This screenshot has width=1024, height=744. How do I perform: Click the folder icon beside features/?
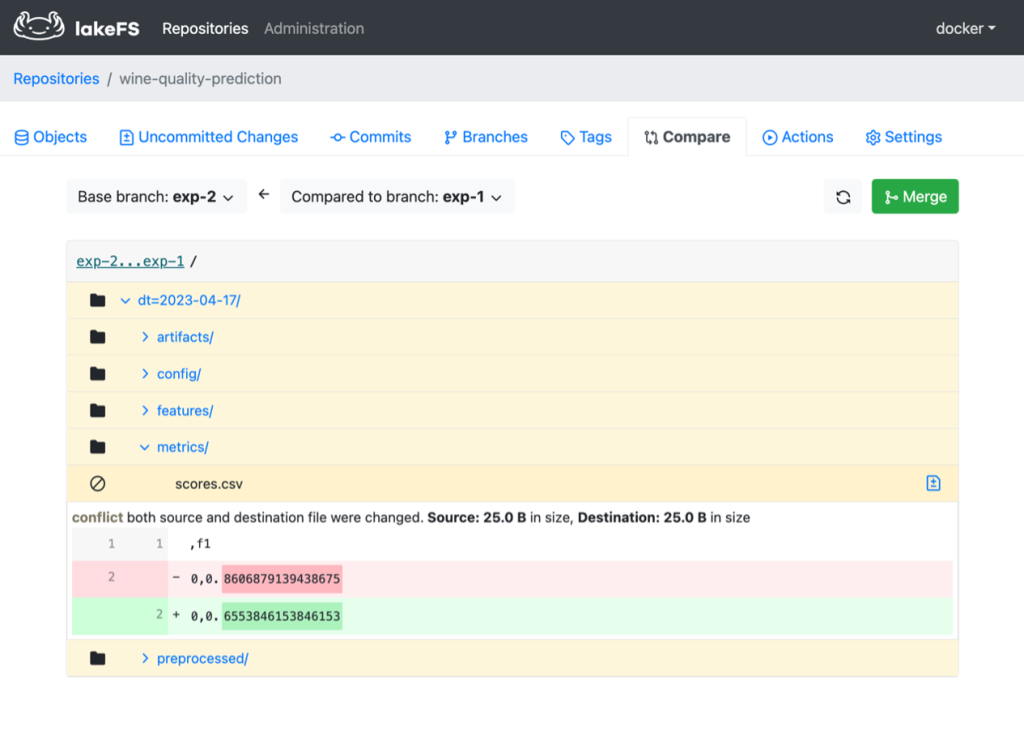tap(98, 410)
